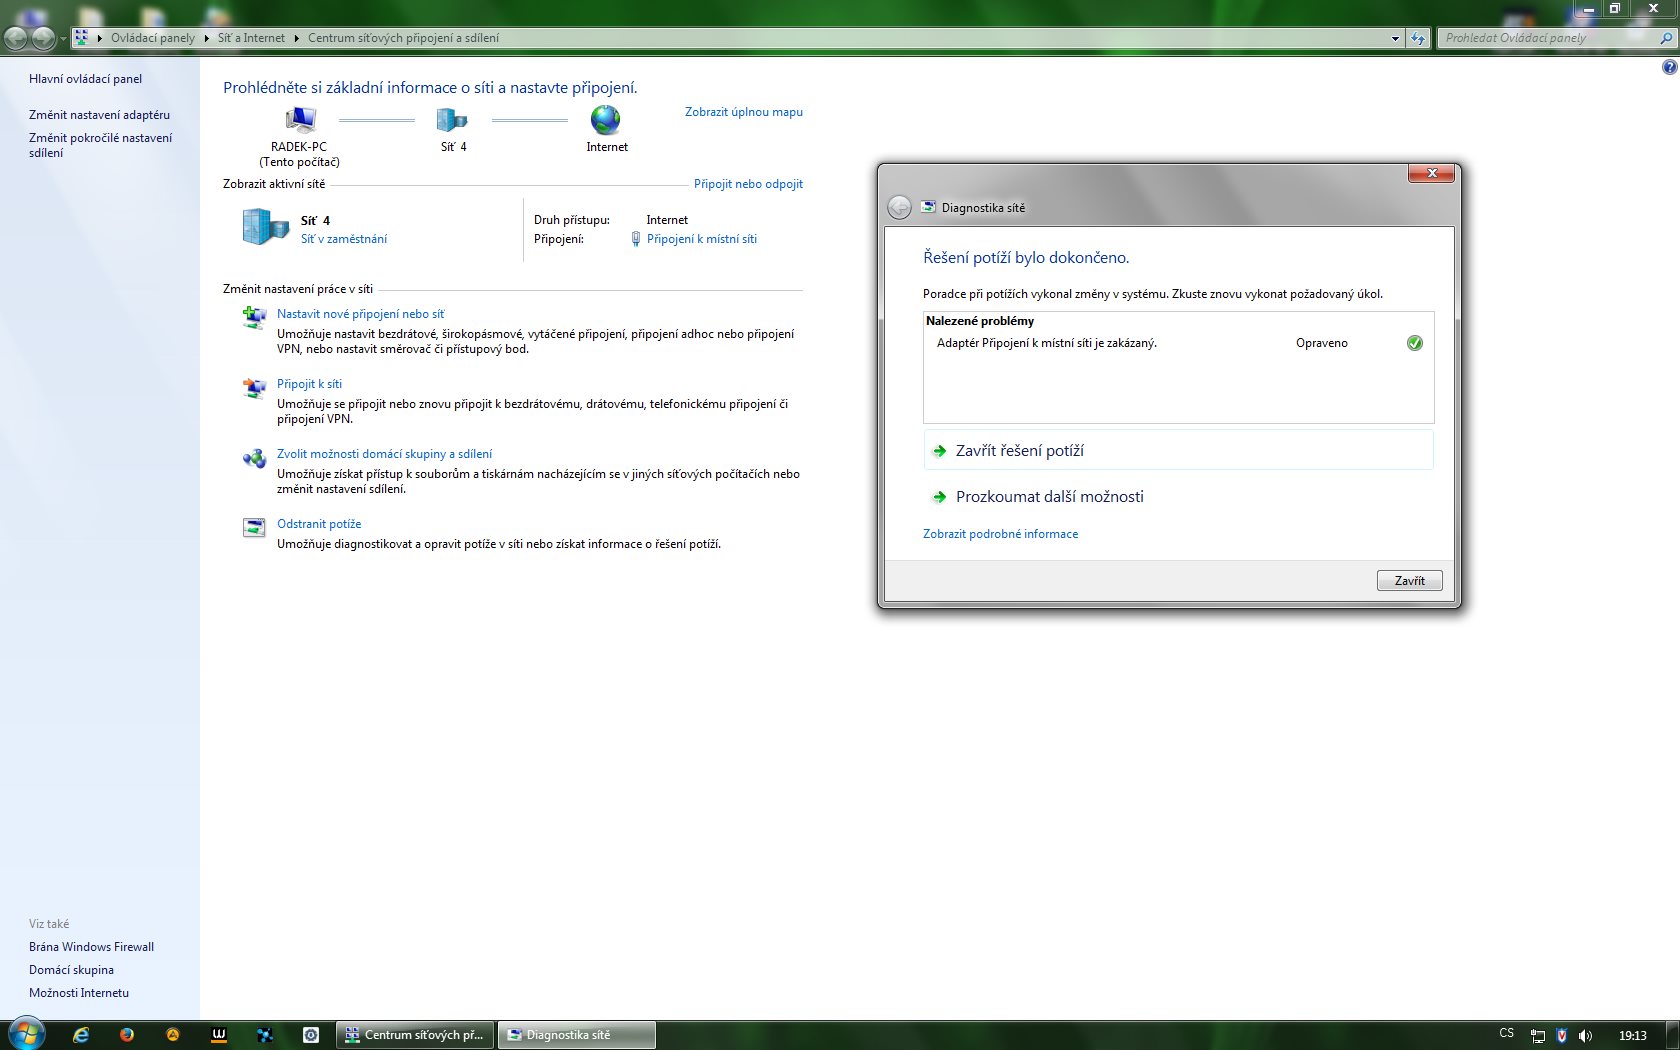Expand the arrow before Ovládací panely breadcrumb
Screen dimensions: 1680x1050
pyautogui.click(x=100, y=38)
